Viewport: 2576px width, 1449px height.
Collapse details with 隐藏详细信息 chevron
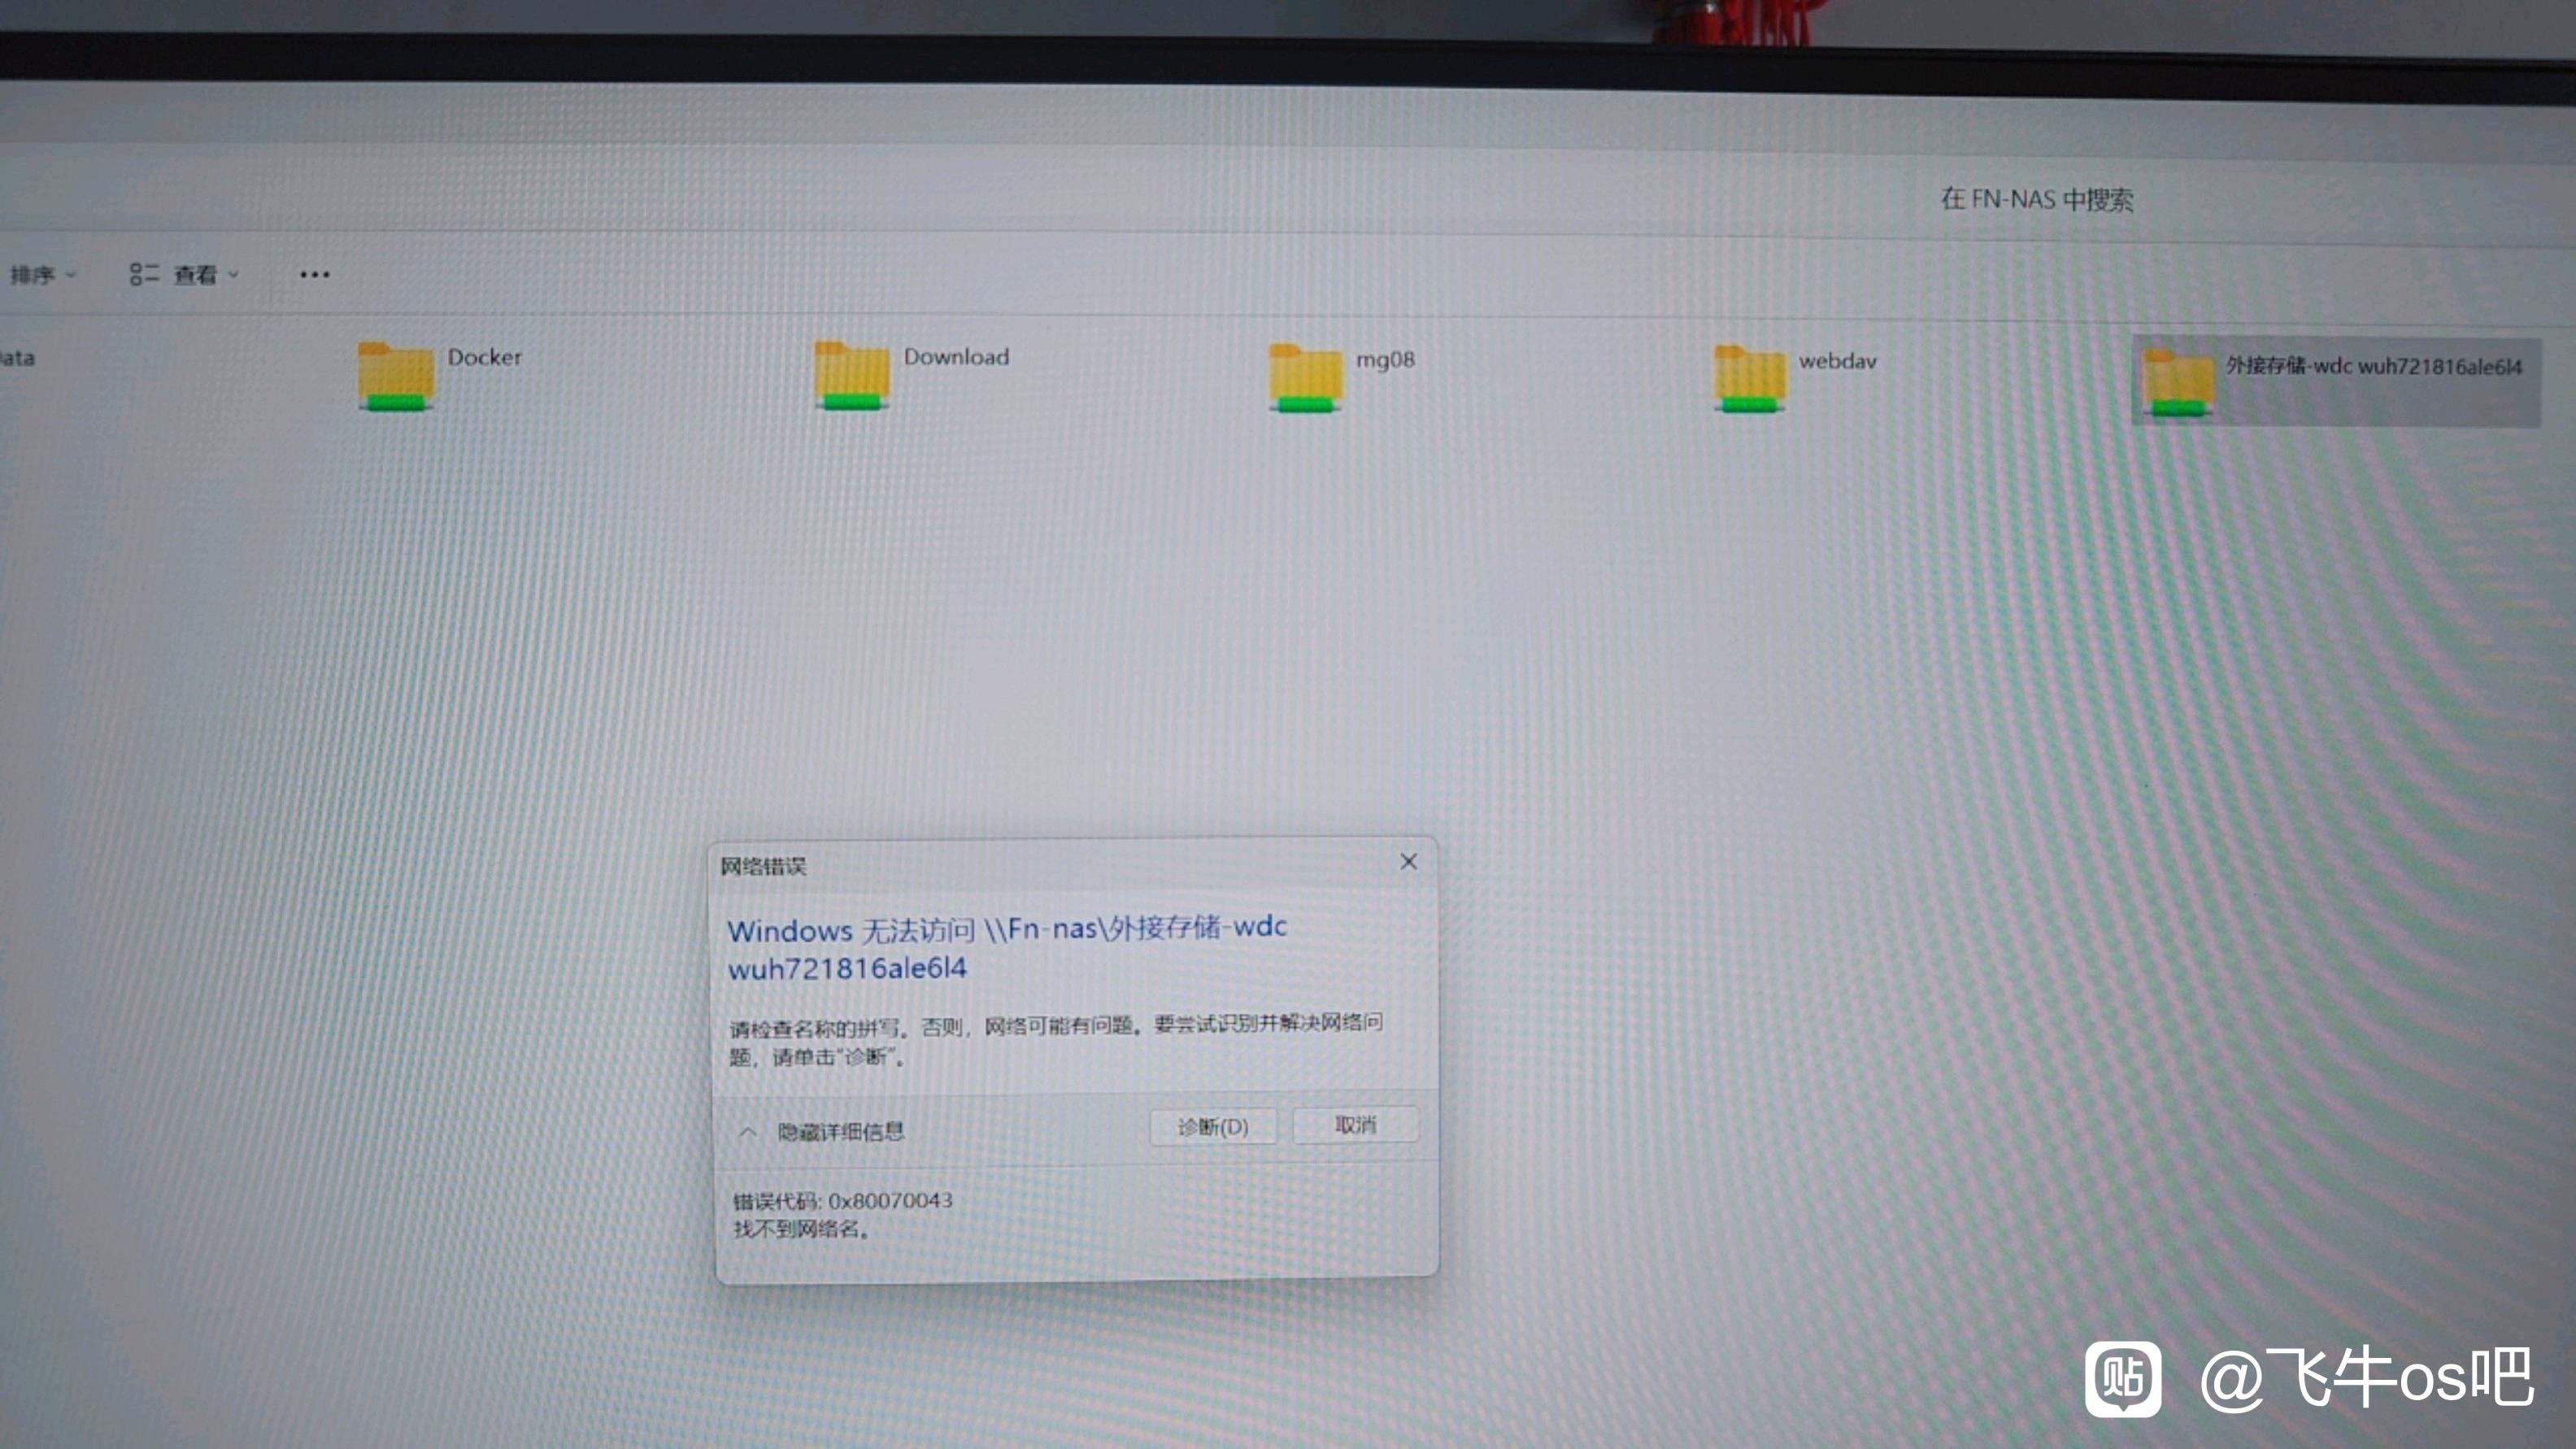tap(747, 1132)
